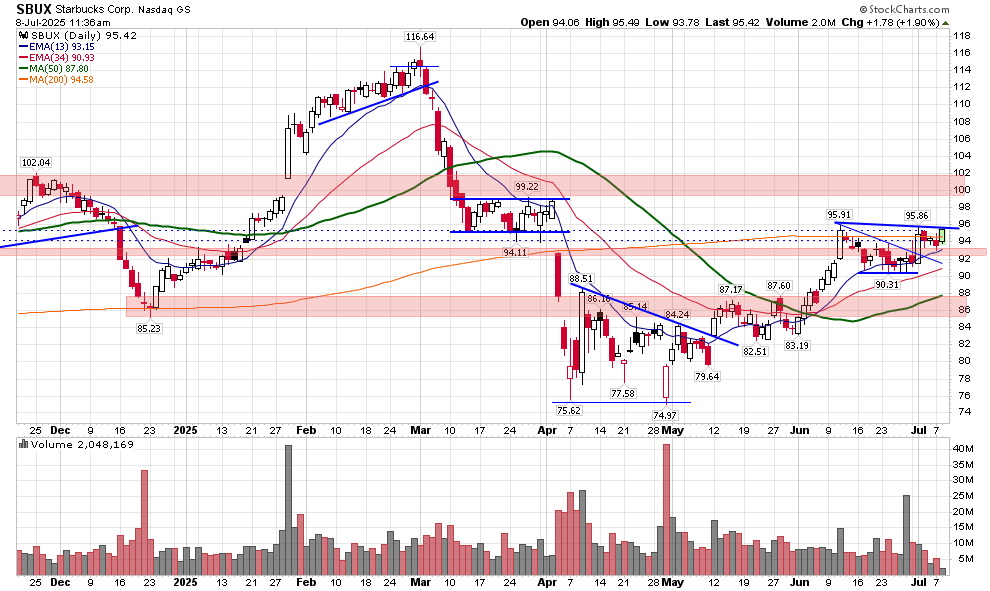Click the Volume 2.0M header value
Screen dimensions: 990x591
click(x=801, y=22)
